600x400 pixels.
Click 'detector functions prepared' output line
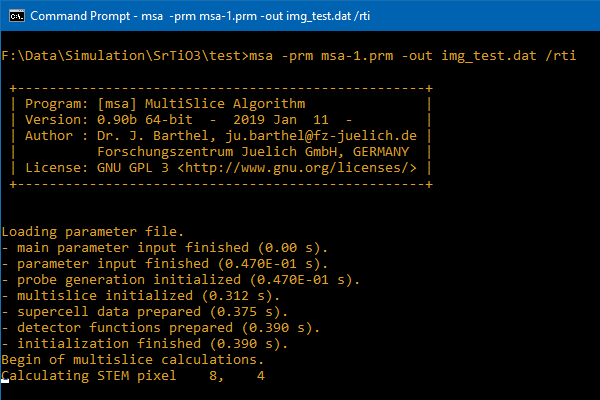point(160,327)
